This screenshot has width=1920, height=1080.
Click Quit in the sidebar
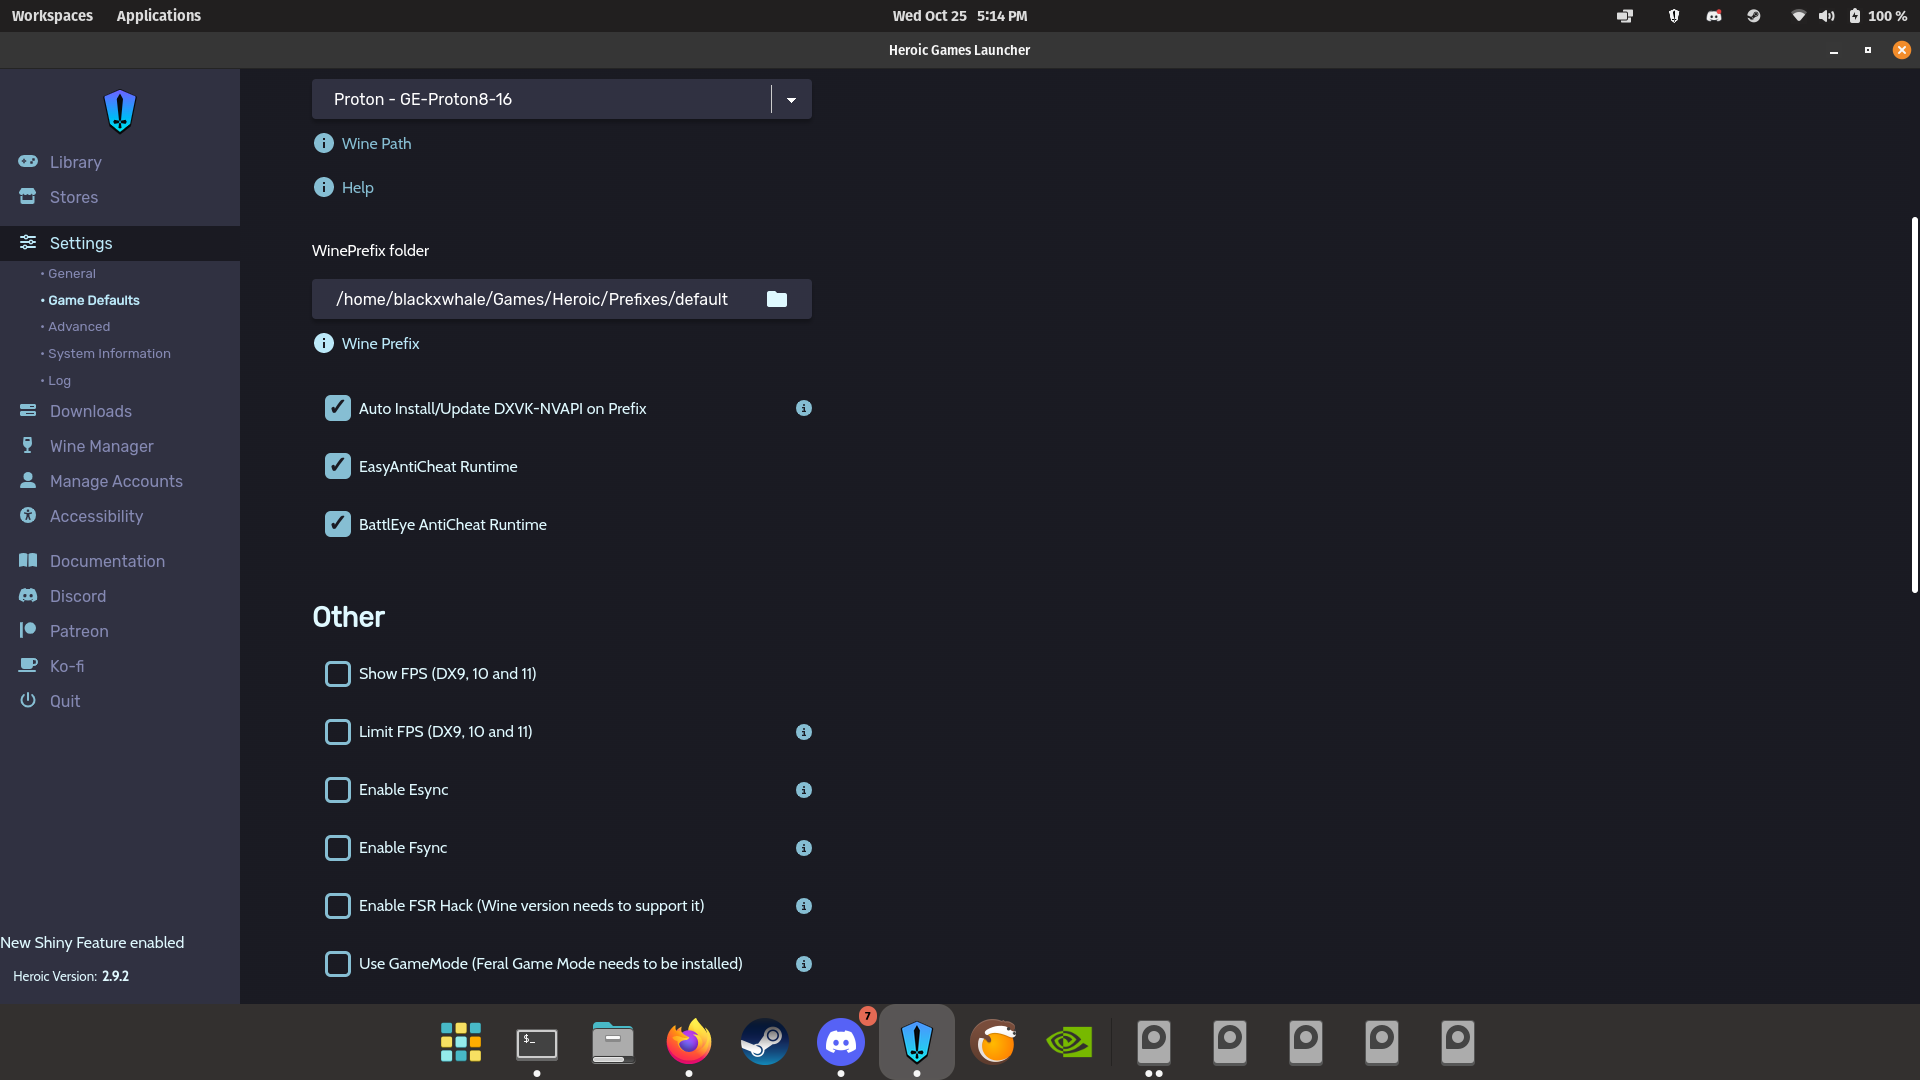(x=65, y=701)
